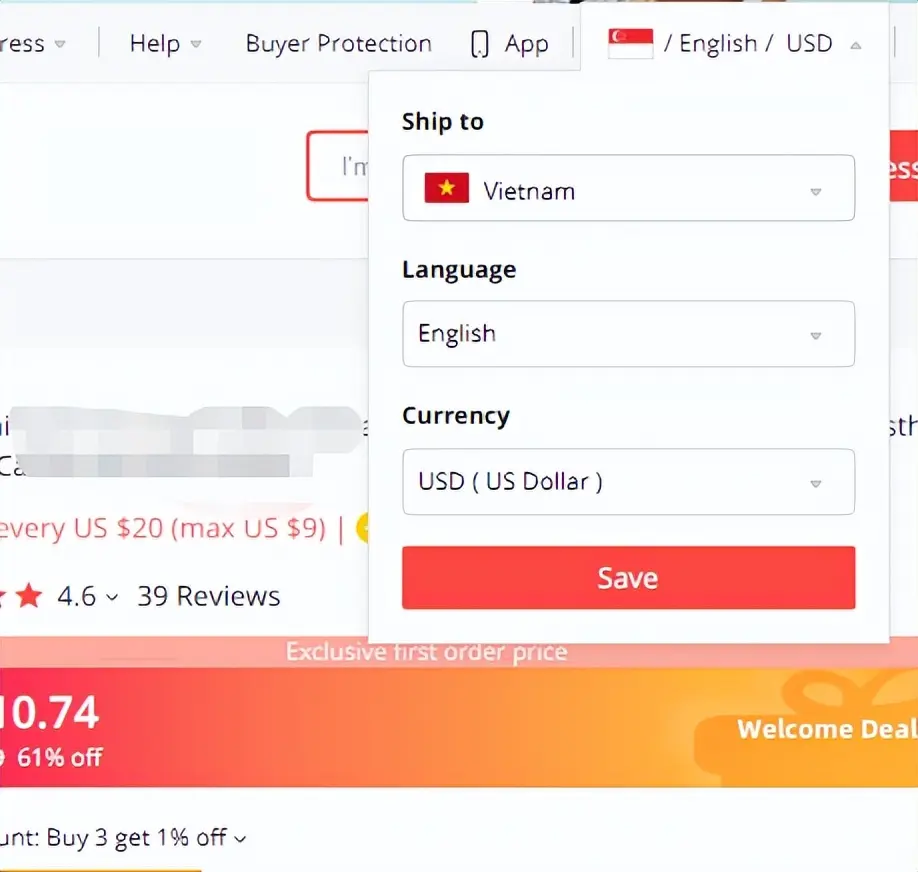The image size is (918, 872).
Task: Open the Ship to Vietnam dropdown
Action: point(628,188)
